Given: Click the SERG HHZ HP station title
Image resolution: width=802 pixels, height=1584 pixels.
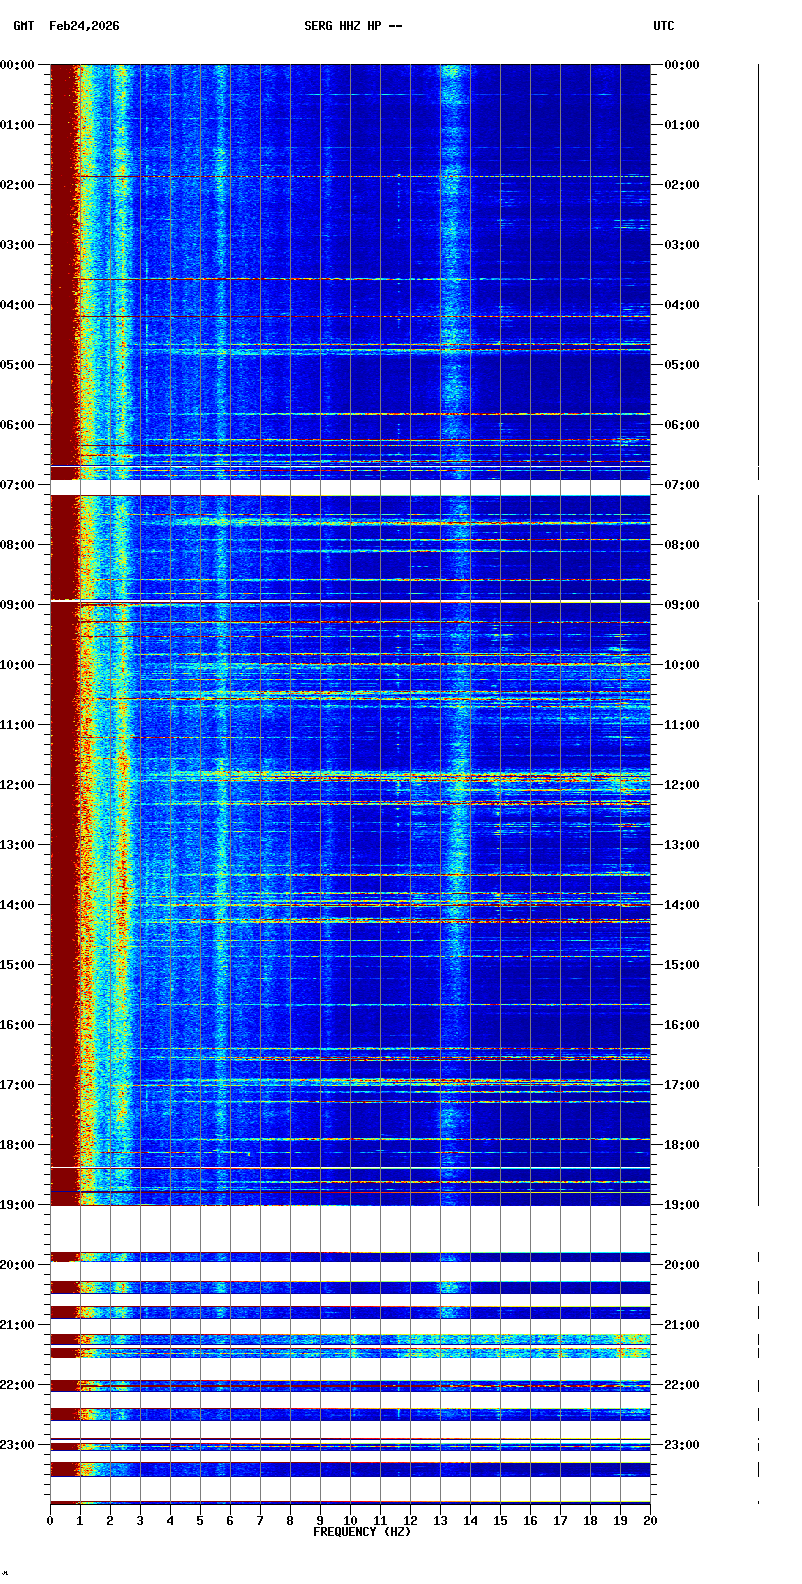Looking at the screenshot, I should [353, 26].
